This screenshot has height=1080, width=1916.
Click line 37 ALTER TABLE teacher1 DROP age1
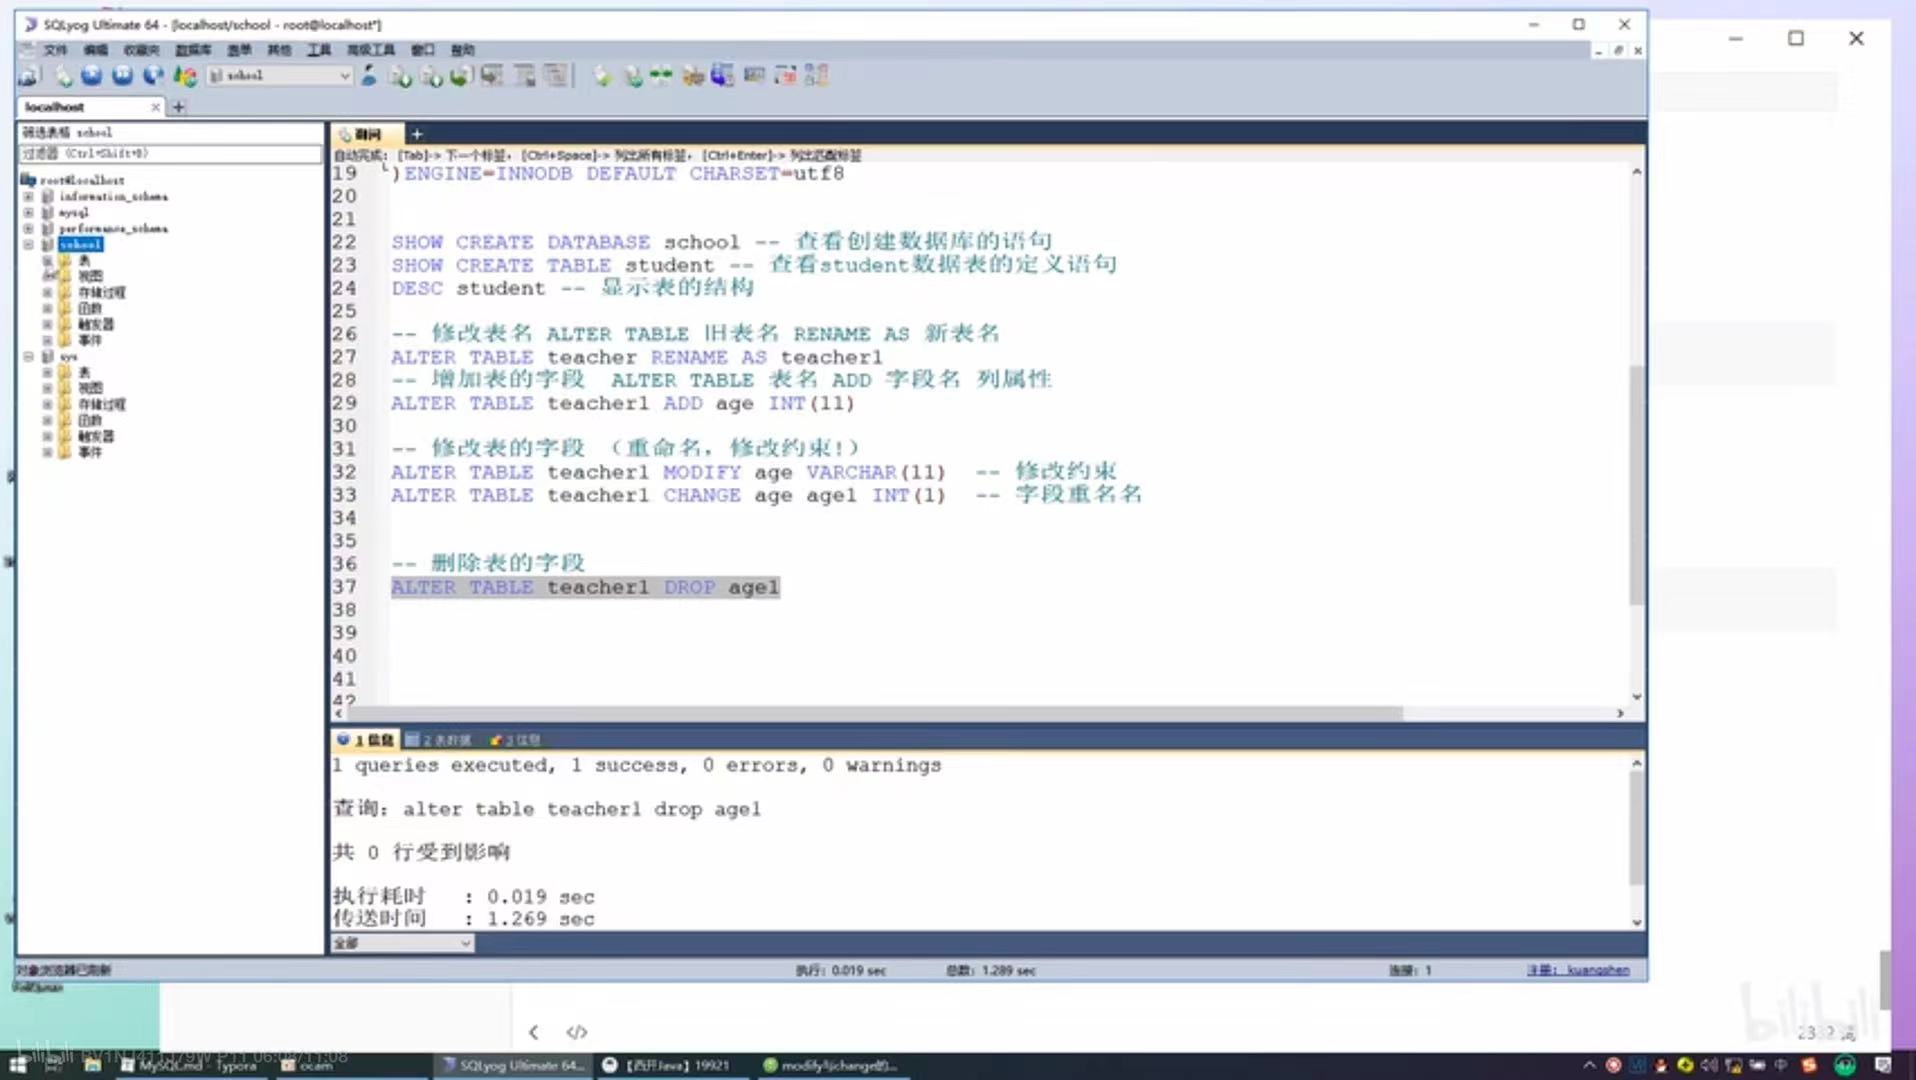(585, 587)
